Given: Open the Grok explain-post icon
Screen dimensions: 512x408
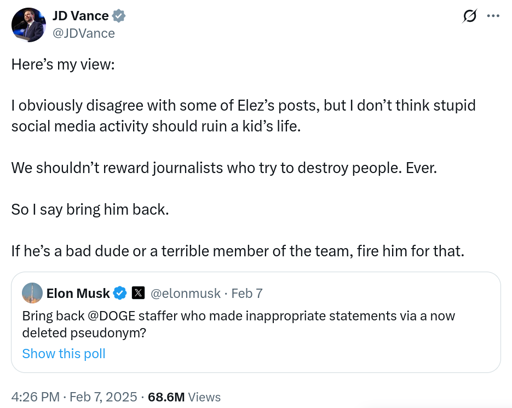Looking at the screenshot, I should pyautogui.click(x=469, y=16).
